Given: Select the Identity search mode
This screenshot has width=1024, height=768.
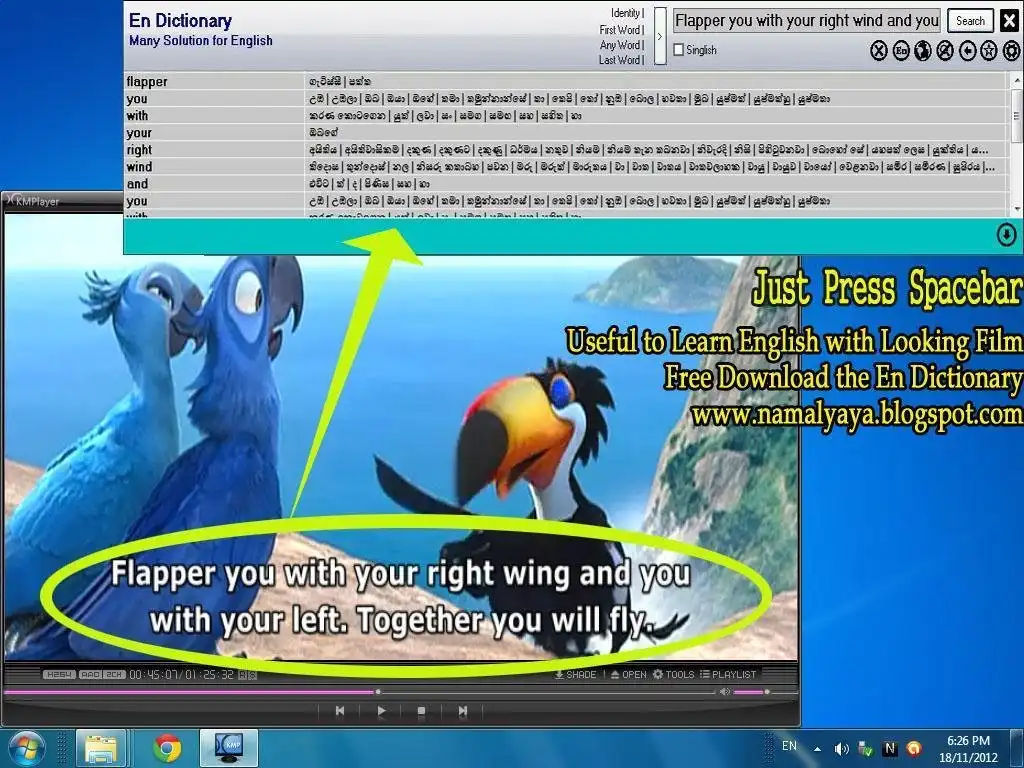Looking at the screenshot, I should [x=627, y=13].
